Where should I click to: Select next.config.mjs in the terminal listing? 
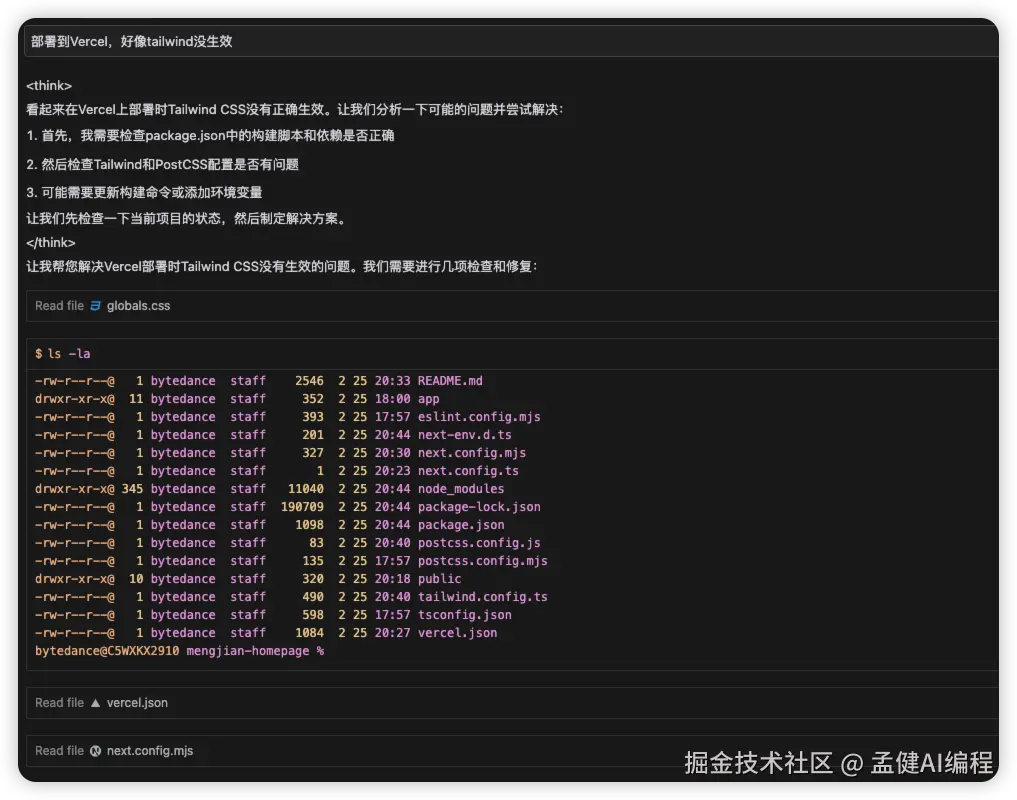472,453
